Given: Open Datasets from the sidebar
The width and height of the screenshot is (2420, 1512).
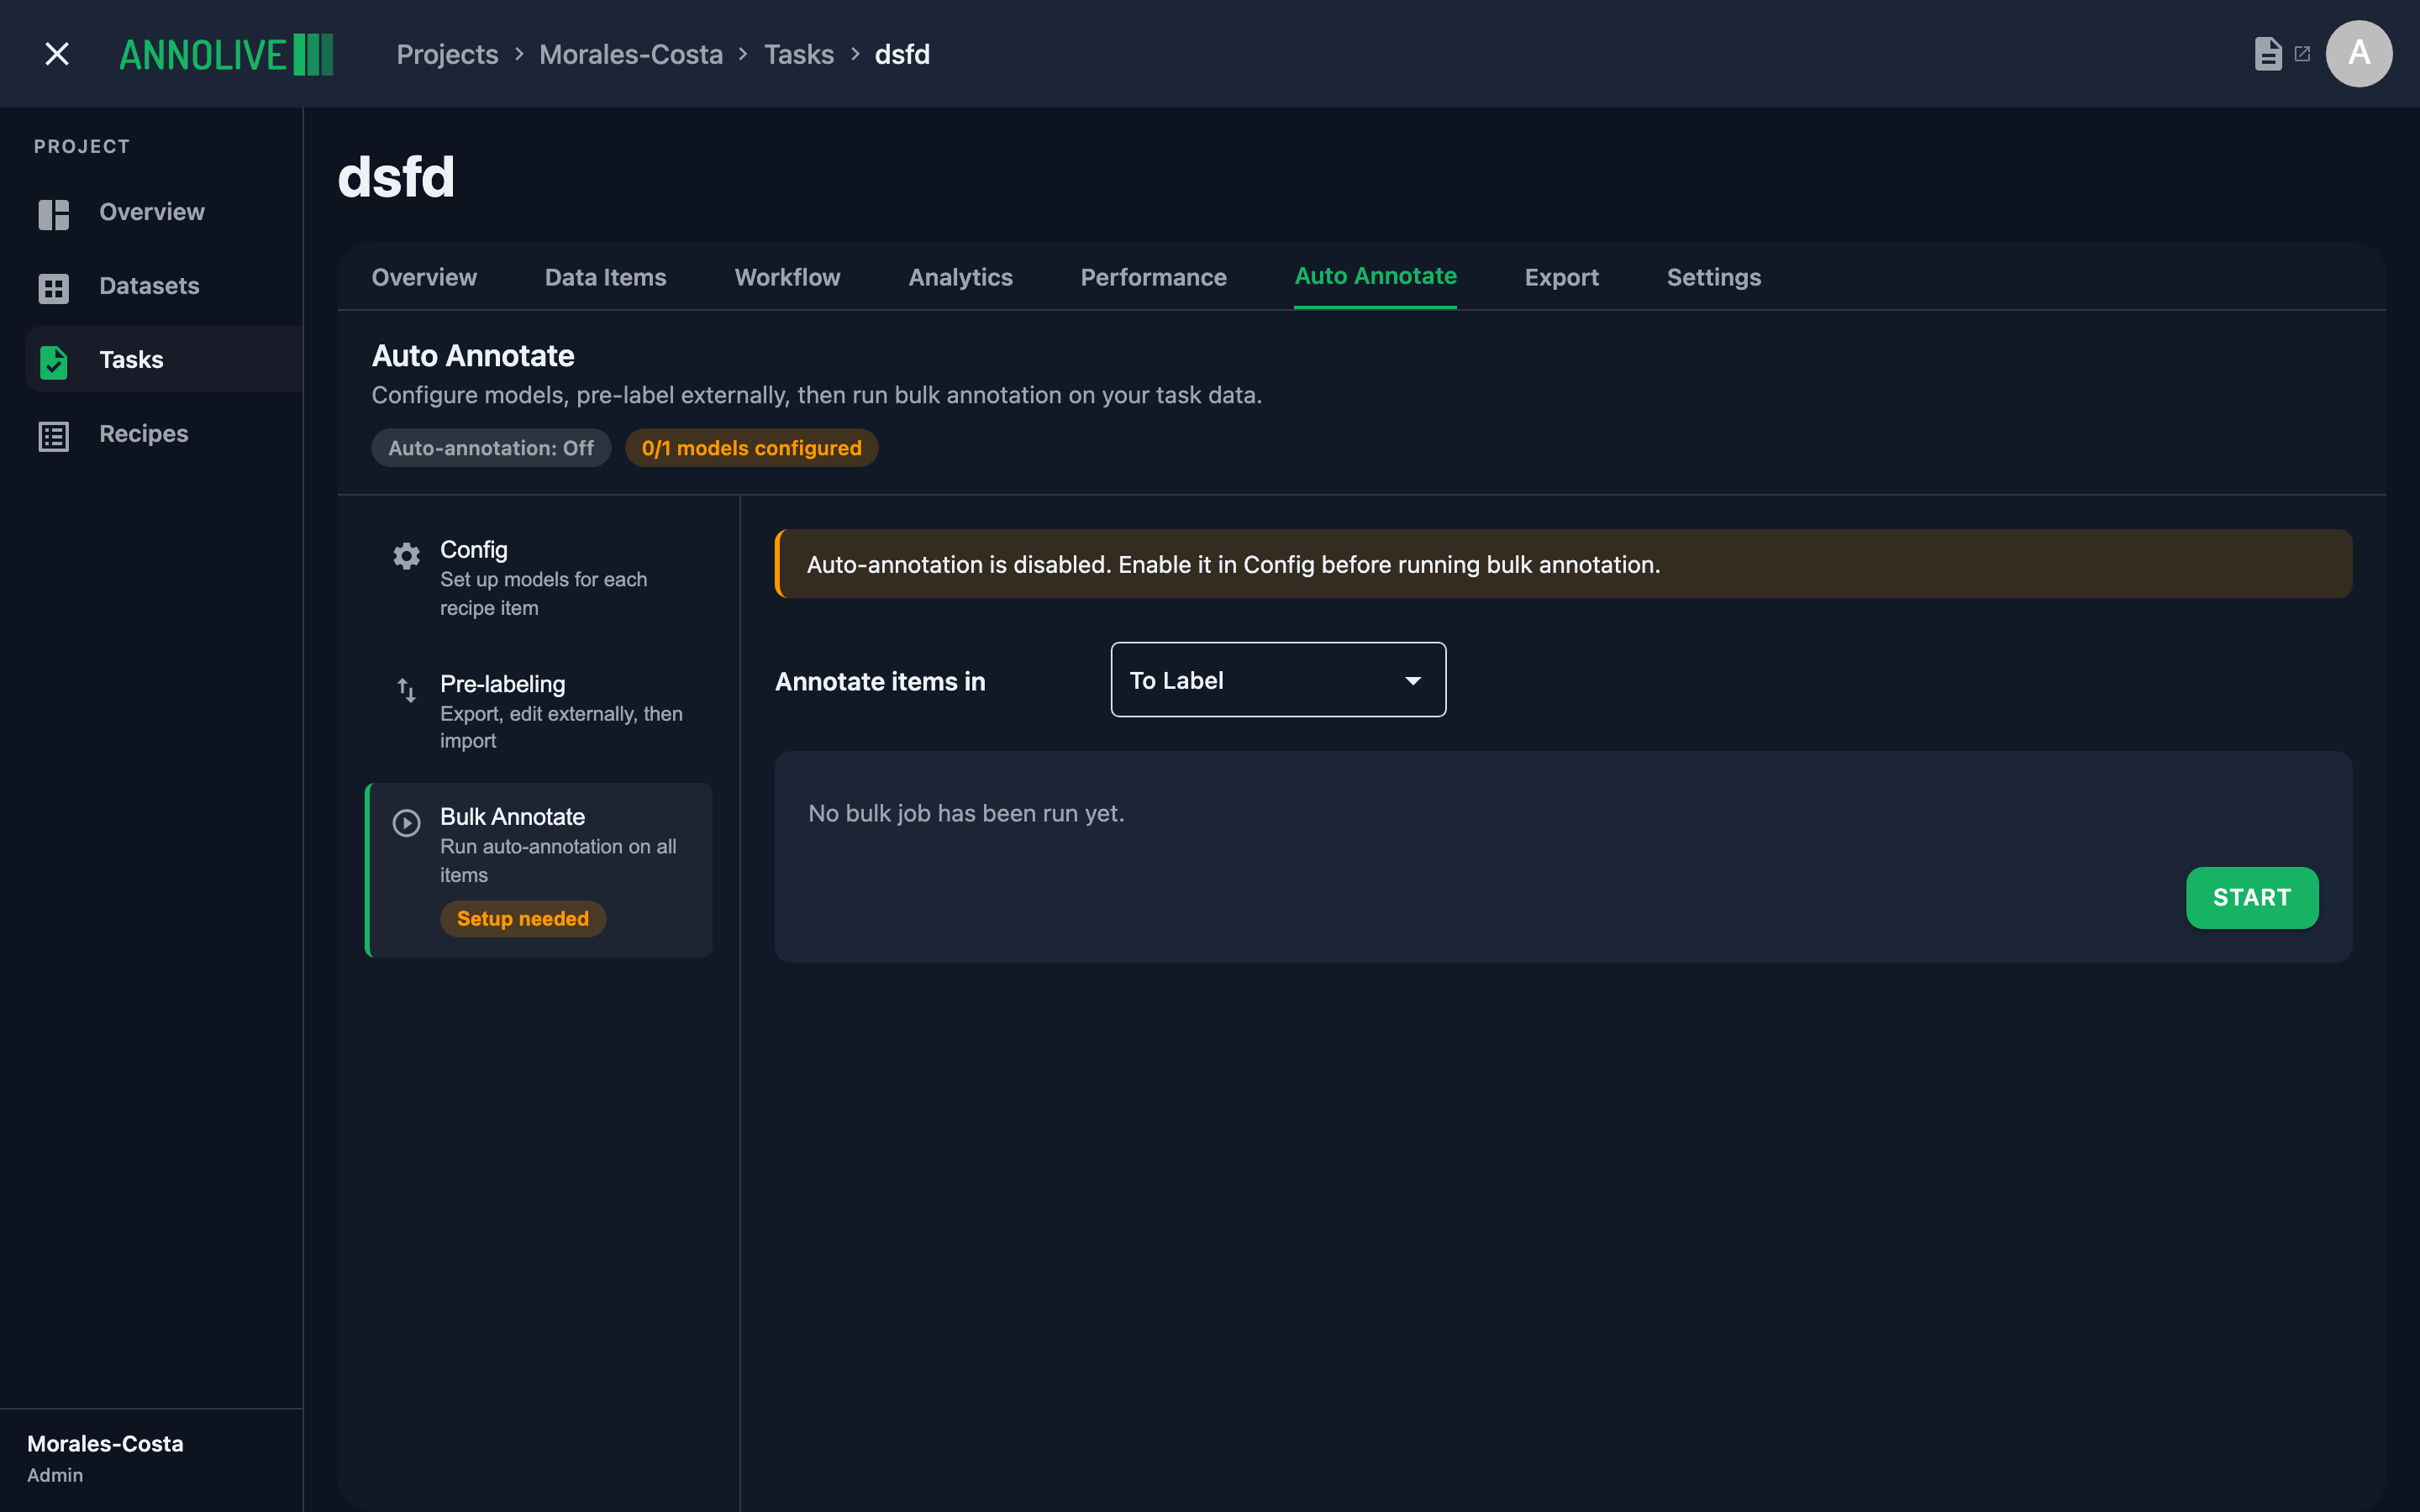Looking at the screenshot, I should coord(165,286).
